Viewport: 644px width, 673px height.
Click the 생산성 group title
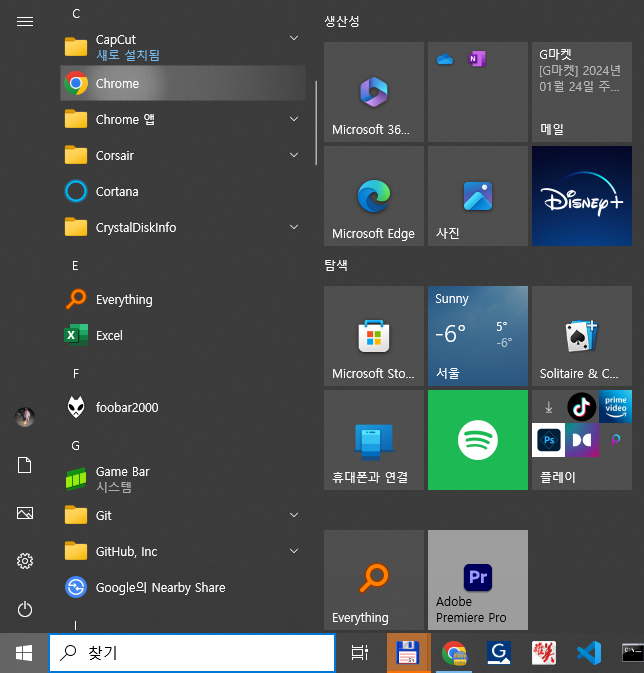(x=342, y=21)
